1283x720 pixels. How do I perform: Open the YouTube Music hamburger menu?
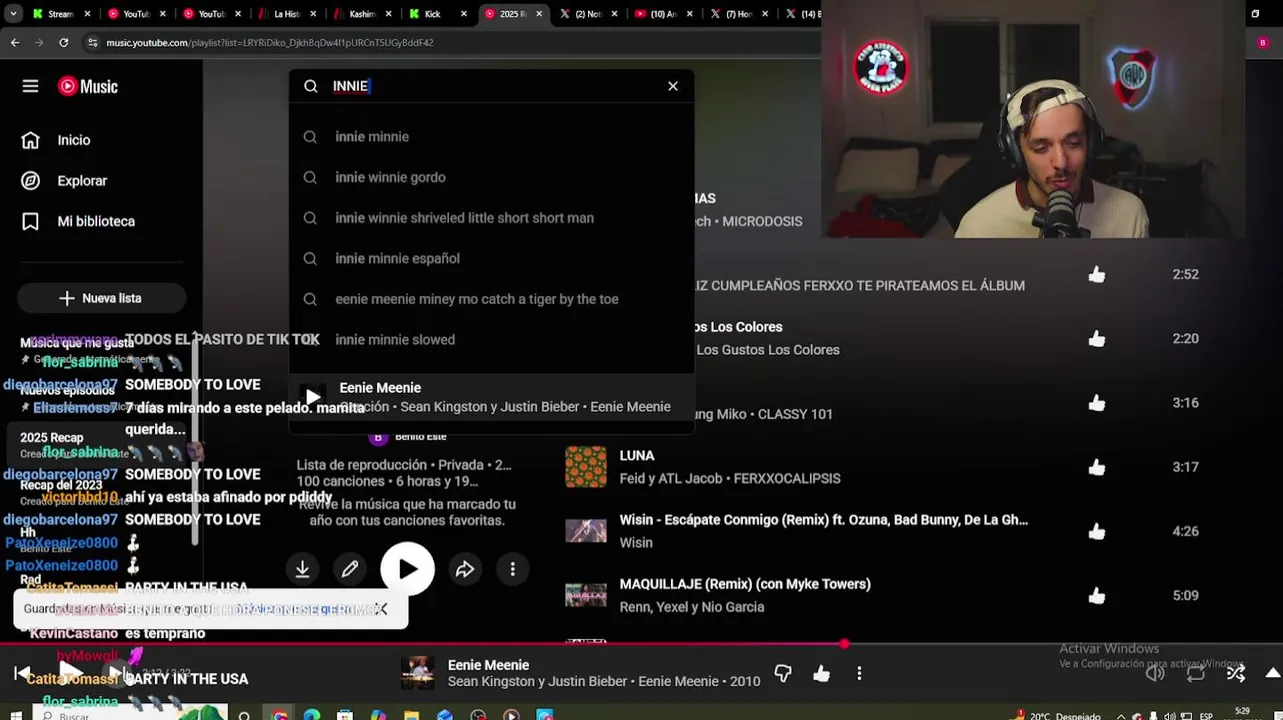(30, 86)
